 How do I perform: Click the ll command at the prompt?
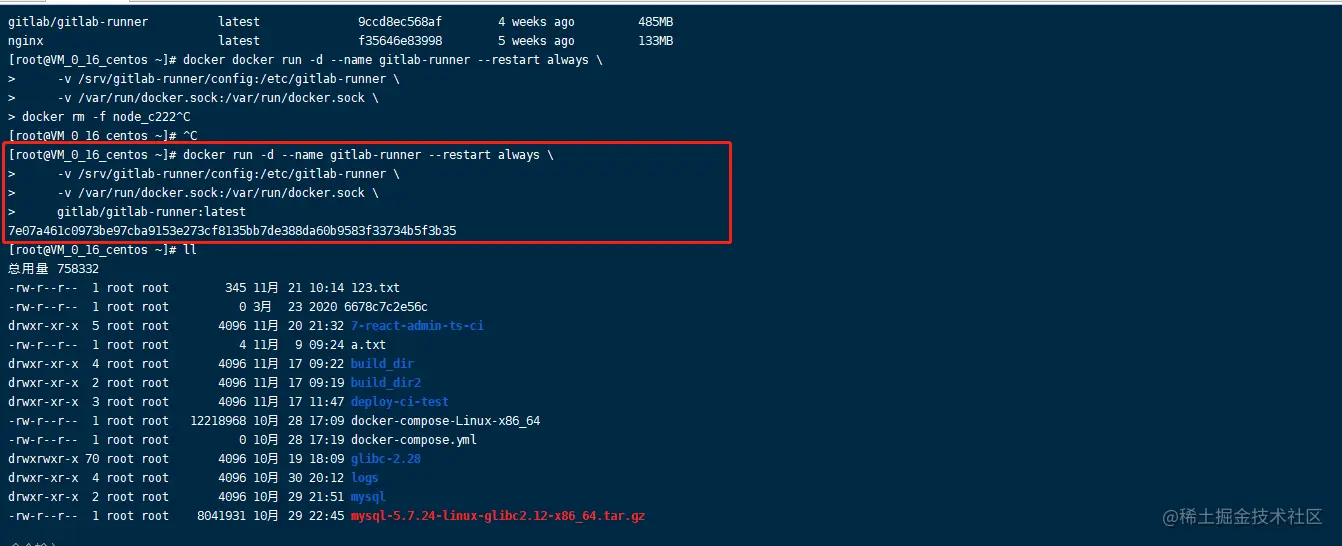(x=189, y=250)
